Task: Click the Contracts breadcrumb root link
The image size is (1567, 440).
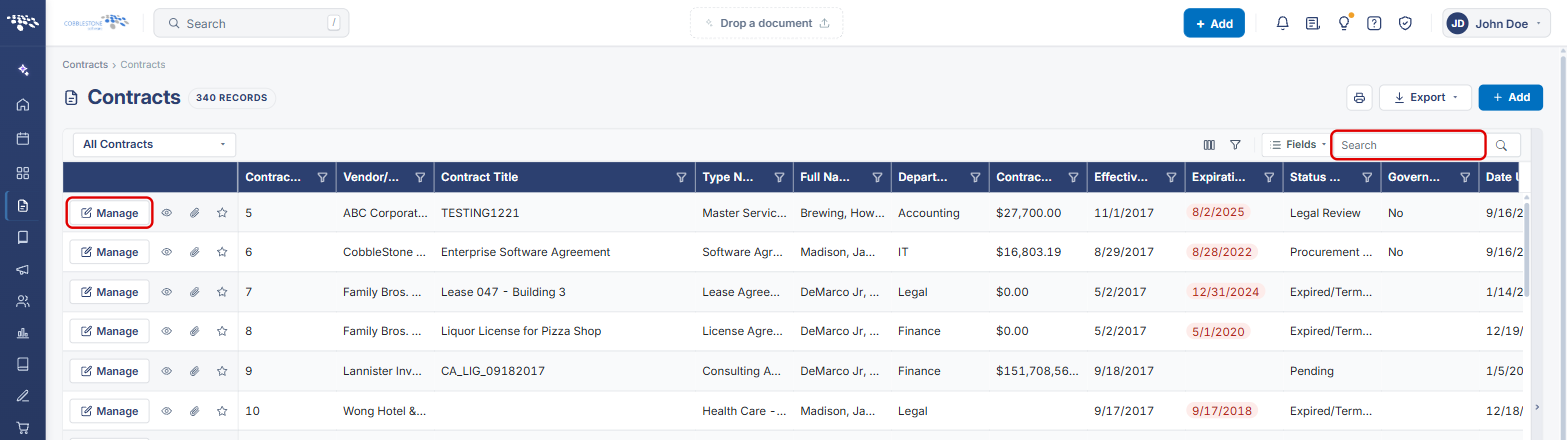Action: (85, 64)
